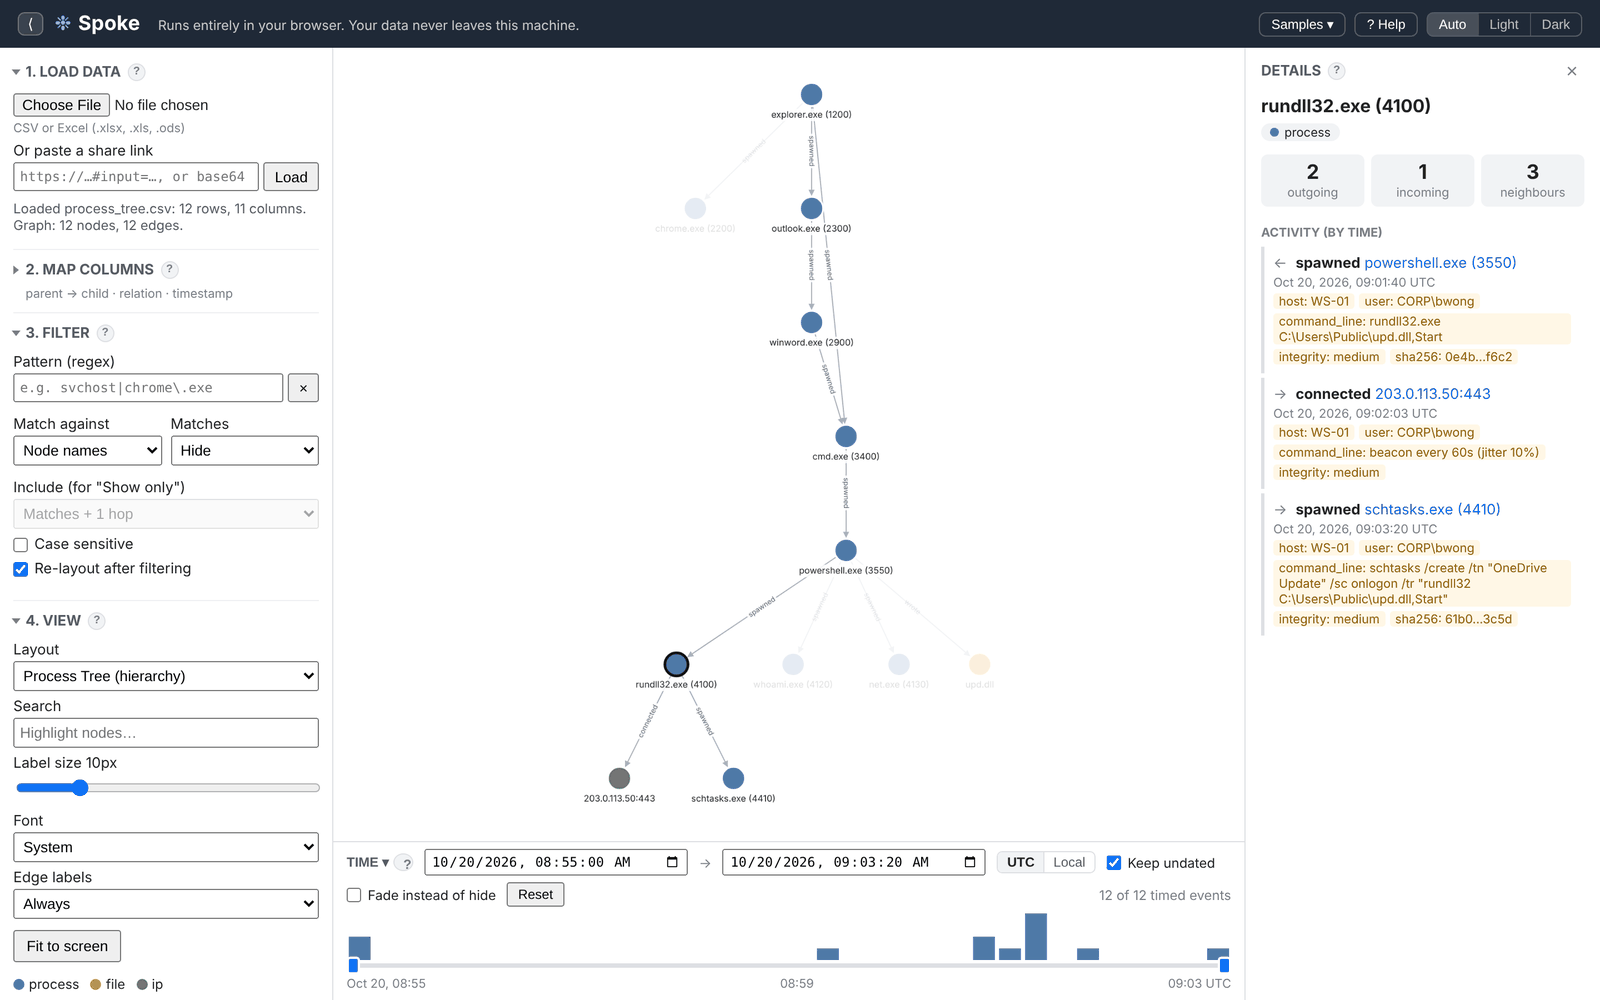1600x1000 pixels.
Task: Open the Font System dropdown
Action: pyautogui.click(x=166, y=847)
